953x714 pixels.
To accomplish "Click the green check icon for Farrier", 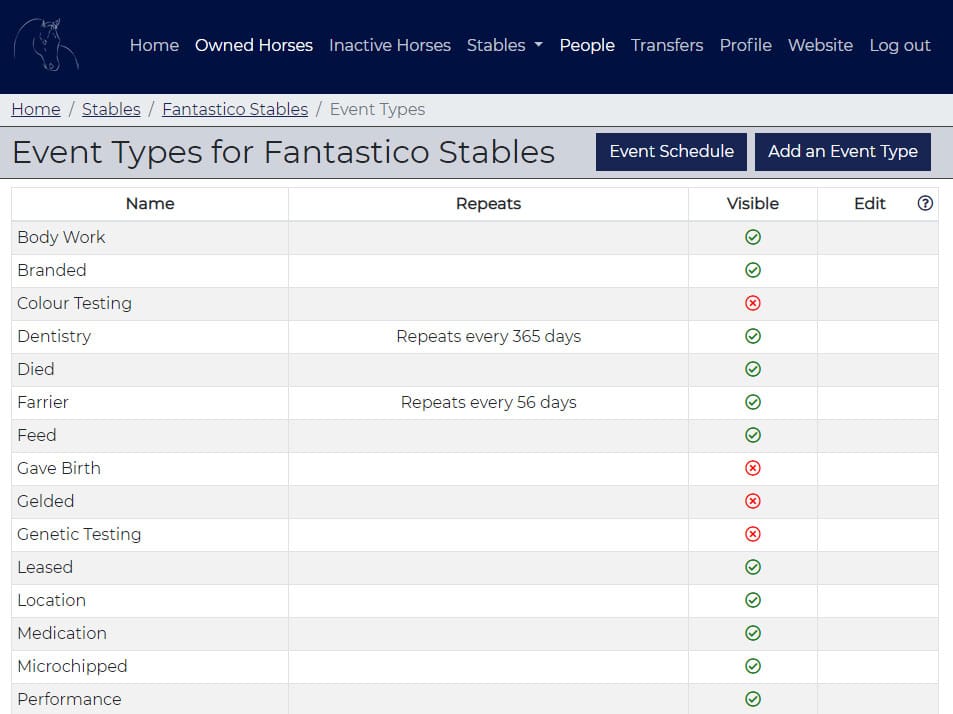I will [x=752, y=402].
